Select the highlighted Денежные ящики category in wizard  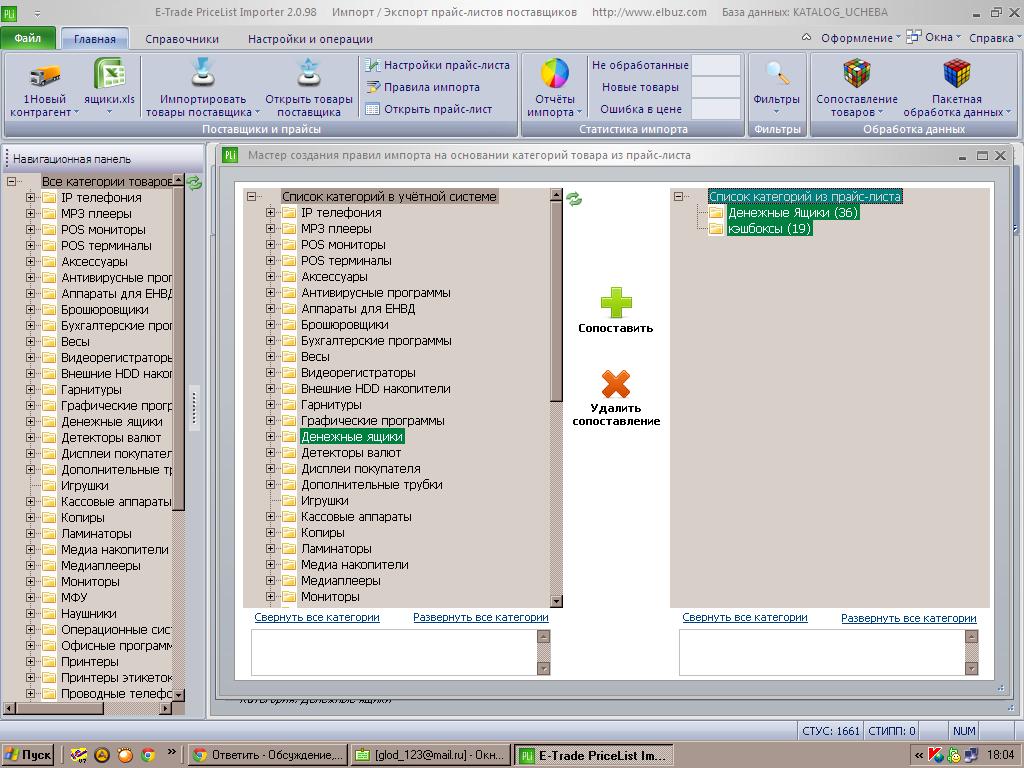click(x=352, y=436)
